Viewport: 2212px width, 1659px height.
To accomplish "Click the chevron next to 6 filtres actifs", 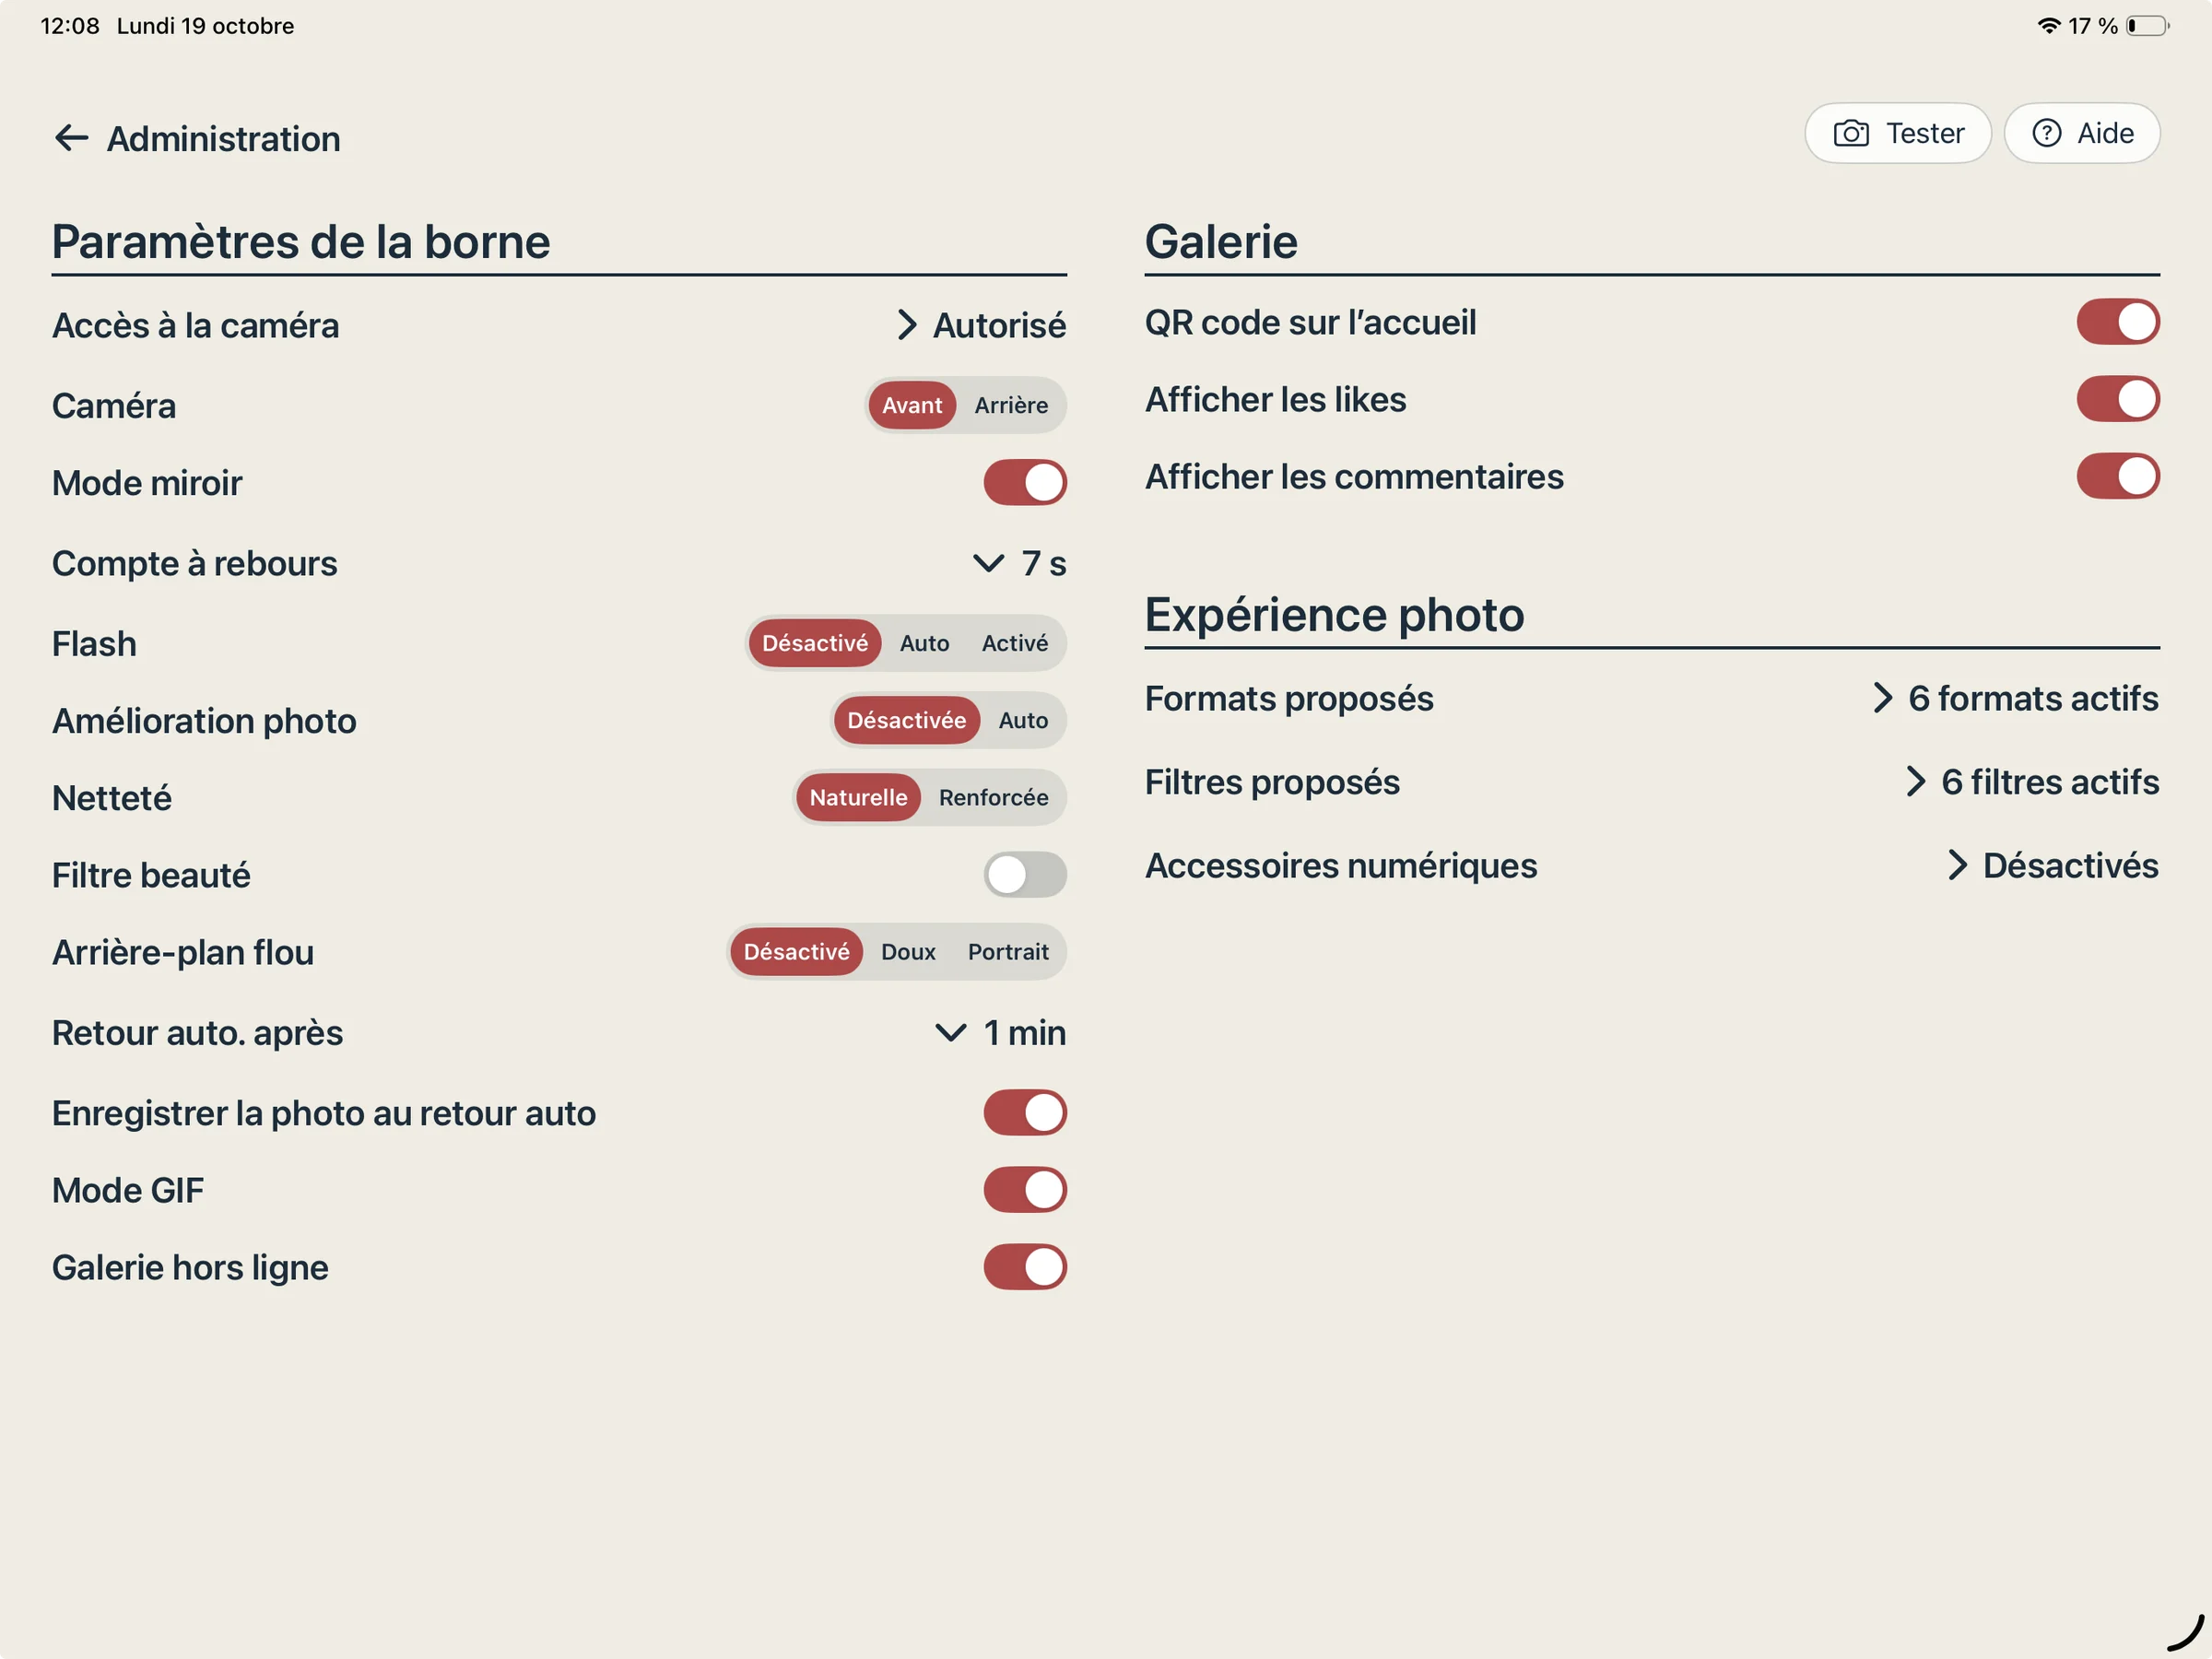I will (x=1915, y=781).
